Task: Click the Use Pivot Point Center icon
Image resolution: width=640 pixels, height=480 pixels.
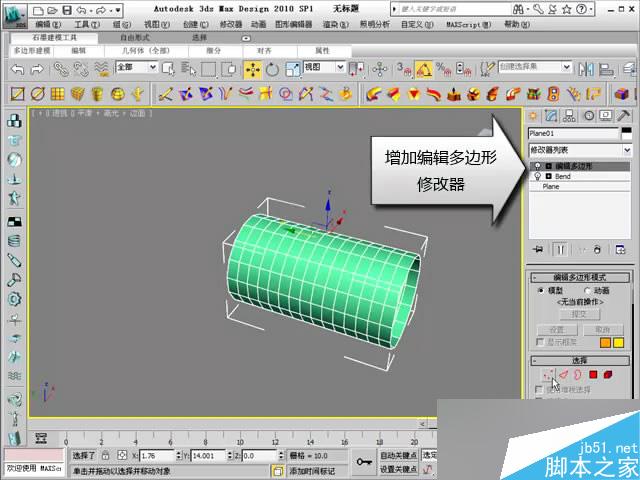Action: coord(356,69)
